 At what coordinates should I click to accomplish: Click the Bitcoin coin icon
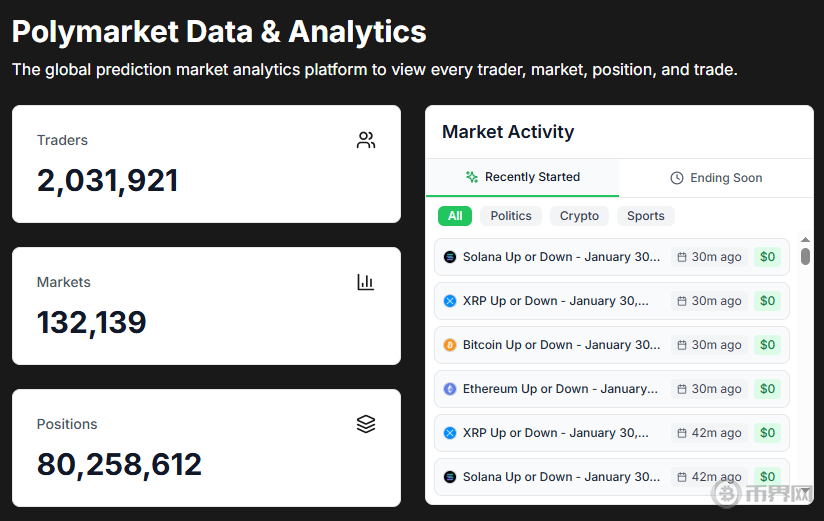pyautogui.click(x=450, y=345)
